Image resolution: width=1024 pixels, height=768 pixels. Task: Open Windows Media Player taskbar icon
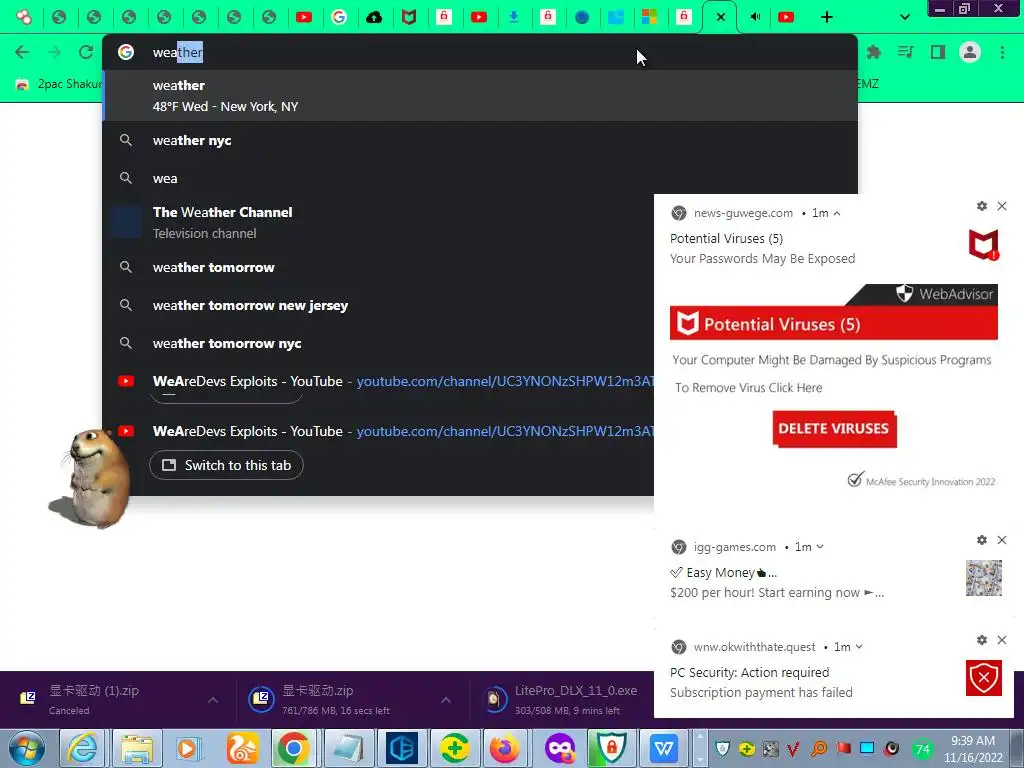[x=189, y=748]
